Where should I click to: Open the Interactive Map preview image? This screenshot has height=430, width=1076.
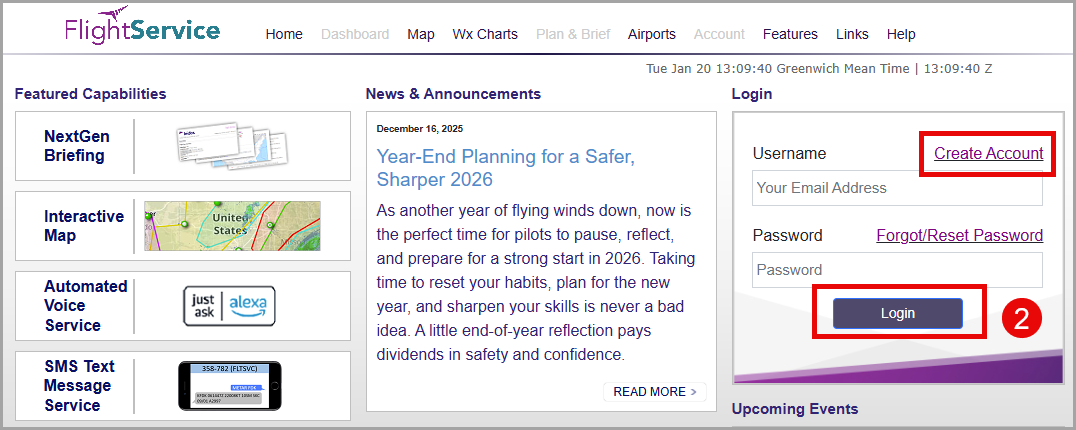click(x=232, y=225)
